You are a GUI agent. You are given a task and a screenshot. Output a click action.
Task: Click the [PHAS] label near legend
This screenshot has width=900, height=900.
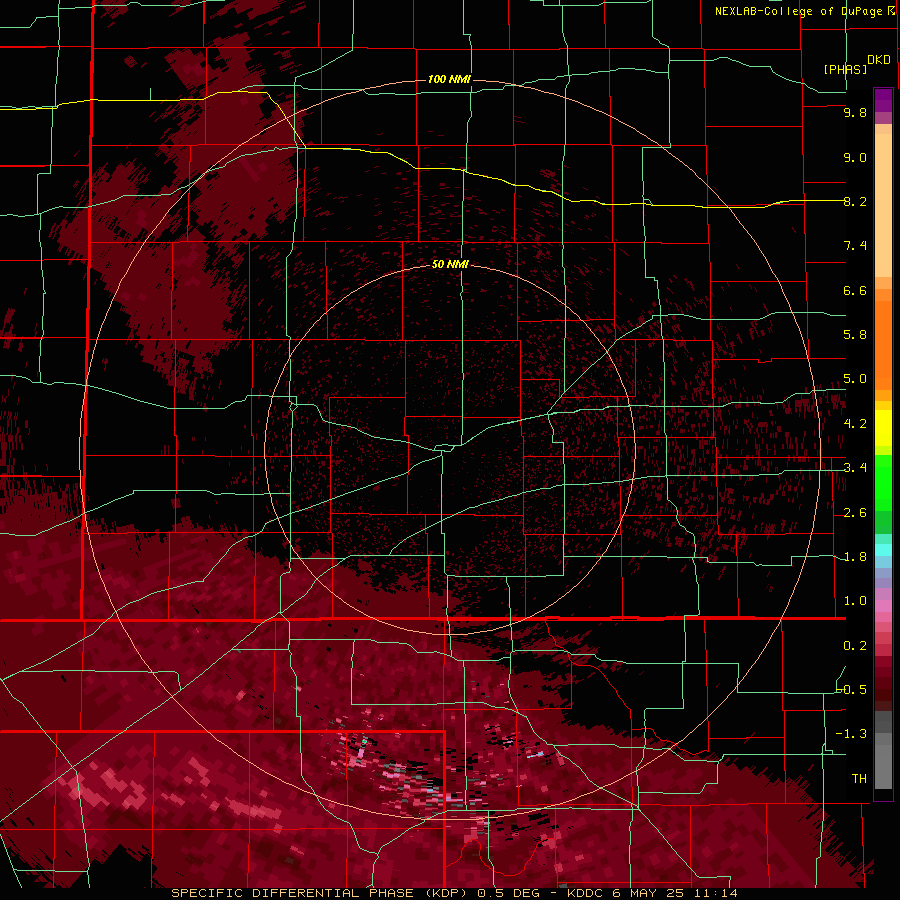click(x=845, y=69)
